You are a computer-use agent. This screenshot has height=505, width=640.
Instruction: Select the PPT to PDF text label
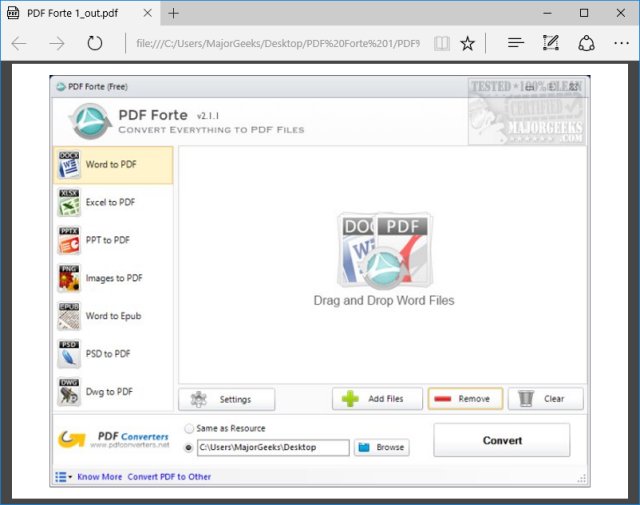(108, 240)
